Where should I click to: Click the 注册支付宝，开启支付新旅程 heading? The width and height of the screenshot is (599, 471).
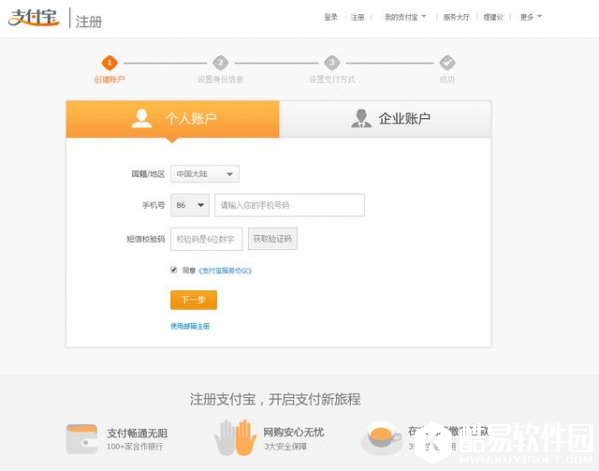point(275,399)
